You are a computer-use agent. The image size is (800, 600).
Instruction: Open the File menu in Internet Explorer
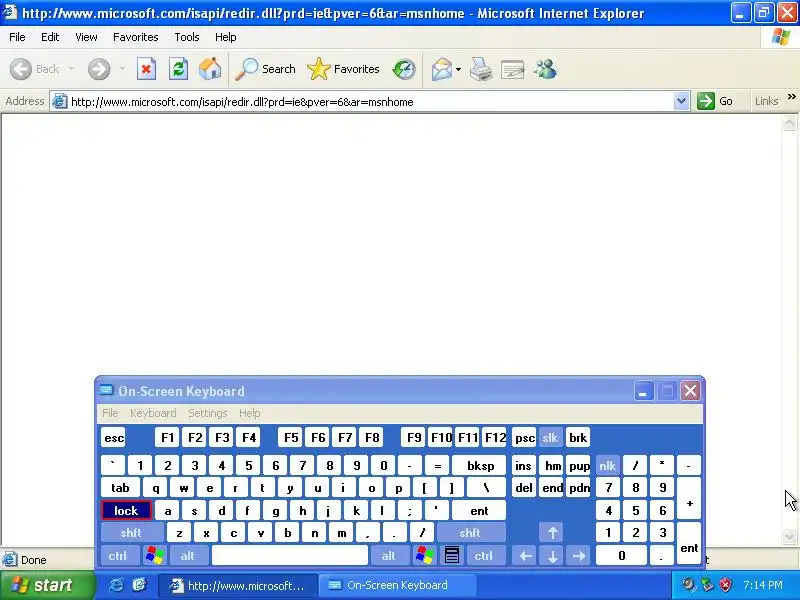17,37
